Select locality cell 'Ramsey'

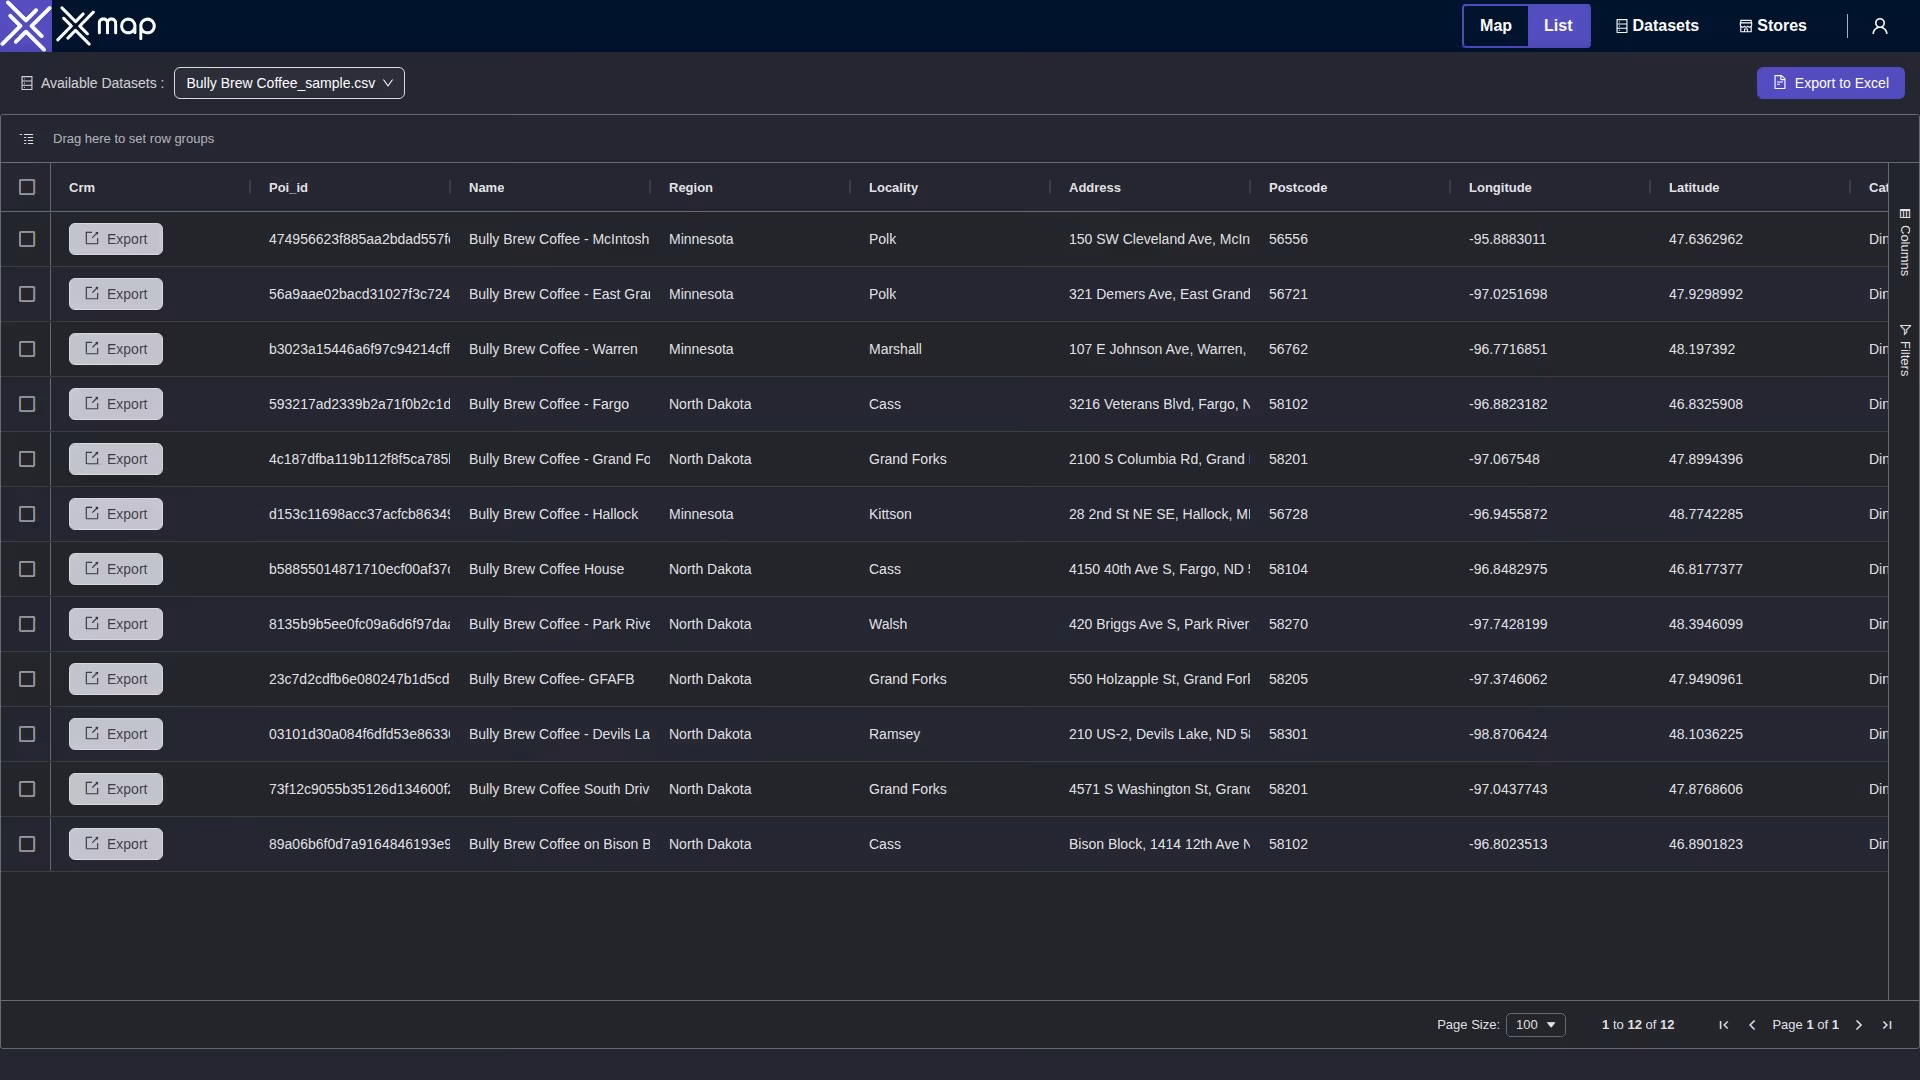click(894, 734)
